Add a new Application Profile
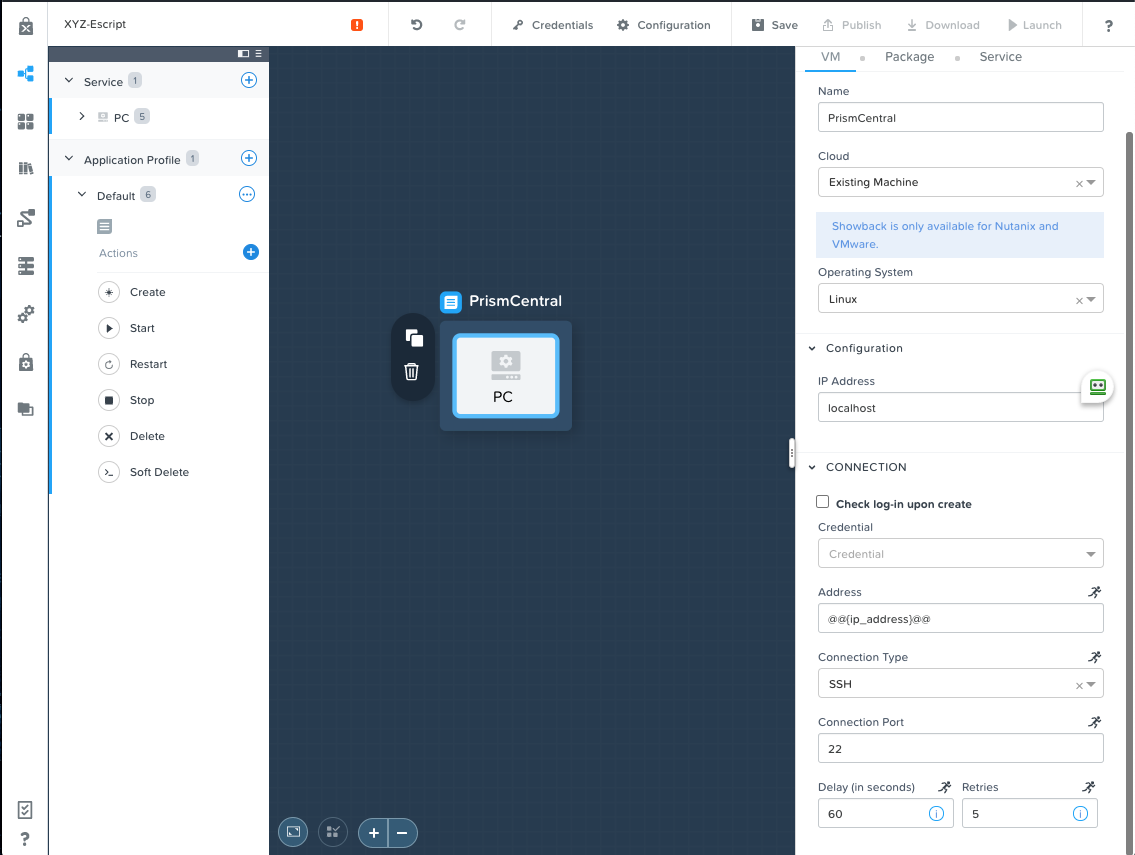The image size is (1135, 855). tap(248, 158)
